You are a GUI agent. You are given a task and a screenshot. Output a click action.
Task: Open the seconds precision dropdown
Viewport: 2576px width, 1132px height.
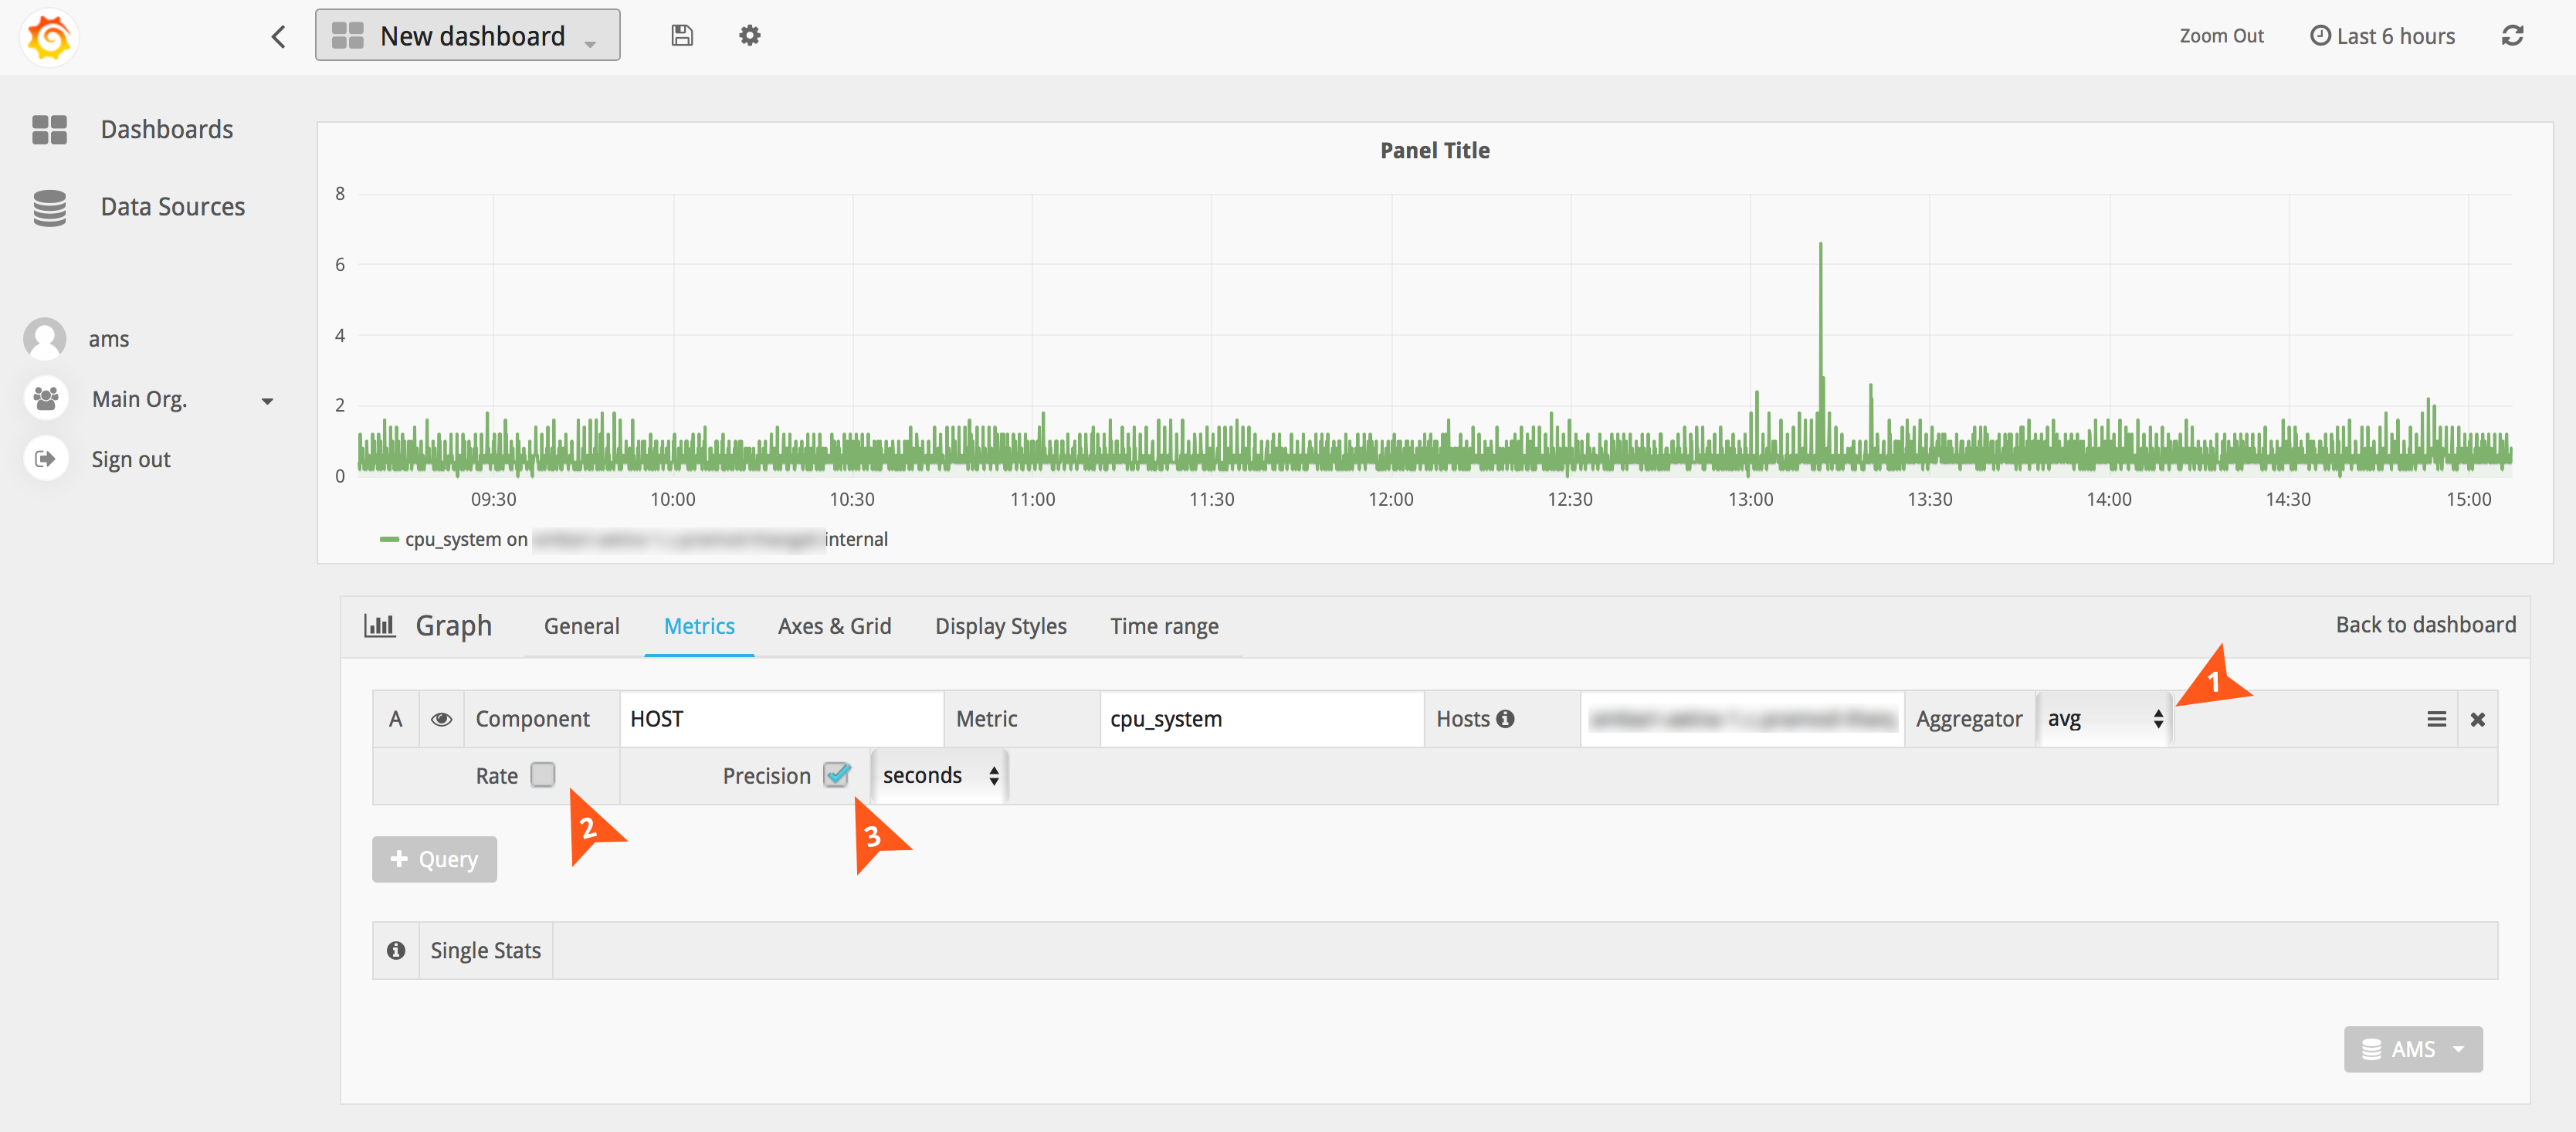(x=939, y=775)
